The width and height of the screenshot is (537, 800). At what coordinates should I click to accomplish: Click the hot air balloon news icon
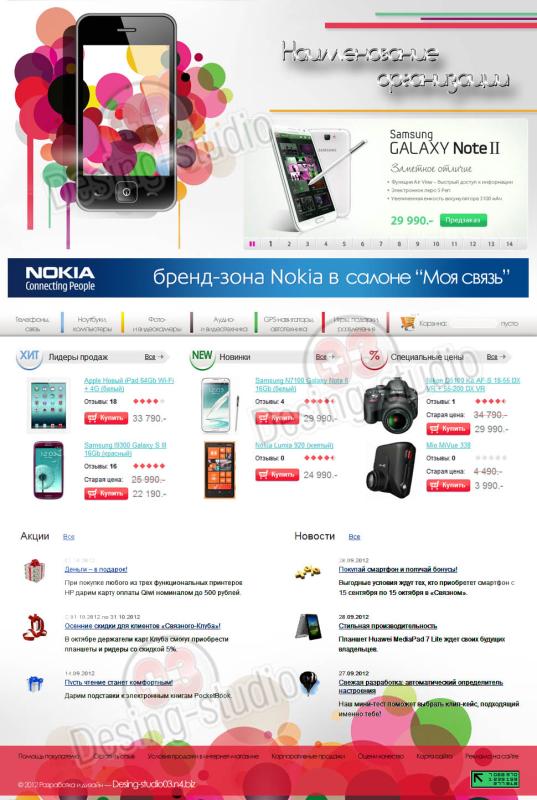309,683
